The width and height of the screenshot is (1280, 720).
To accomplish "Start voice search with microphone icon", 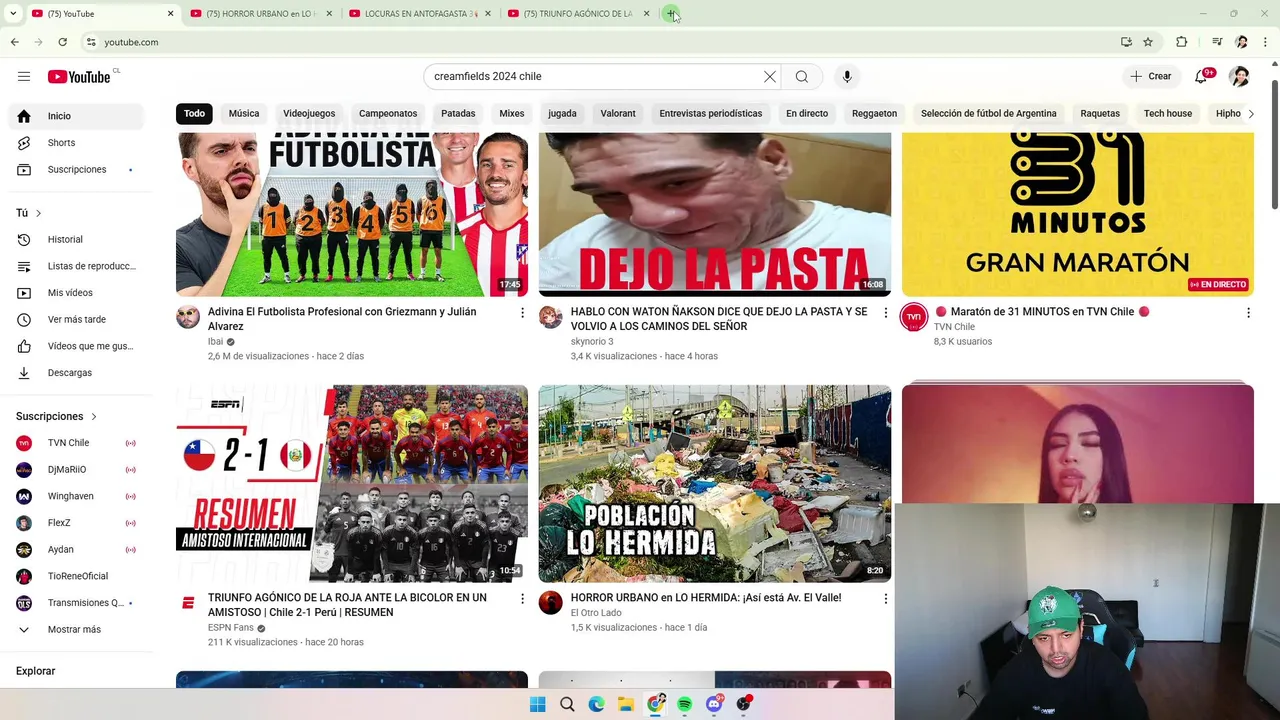I will (847, 77).
